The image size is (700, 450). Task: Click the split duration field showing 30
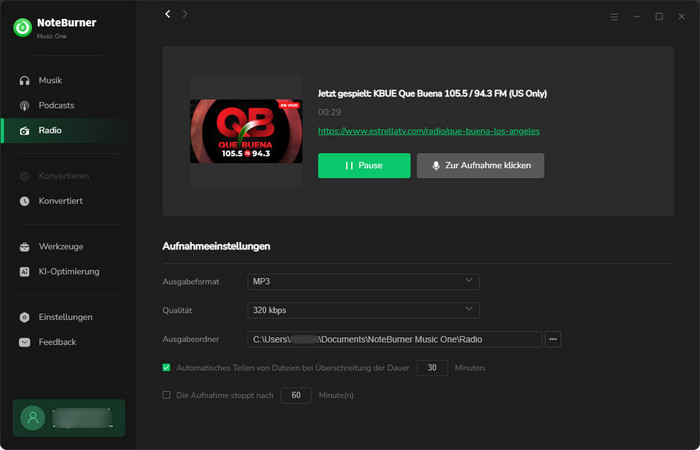(x=432, y=368)
